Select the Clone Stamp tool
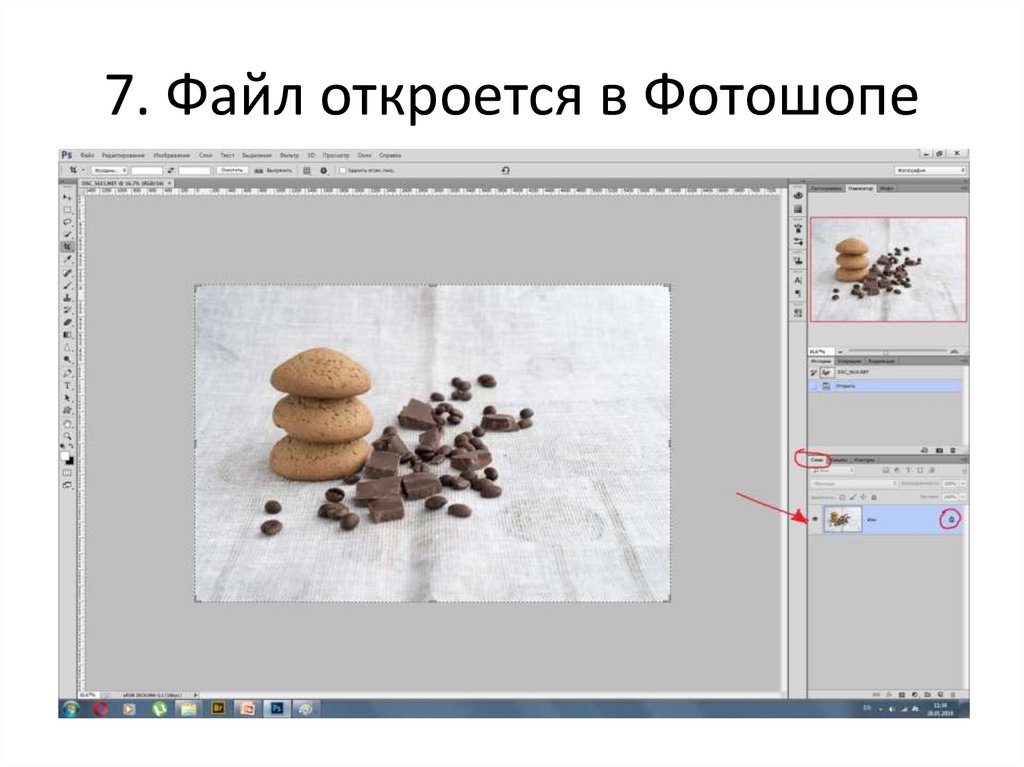 [x=67, y=297]
